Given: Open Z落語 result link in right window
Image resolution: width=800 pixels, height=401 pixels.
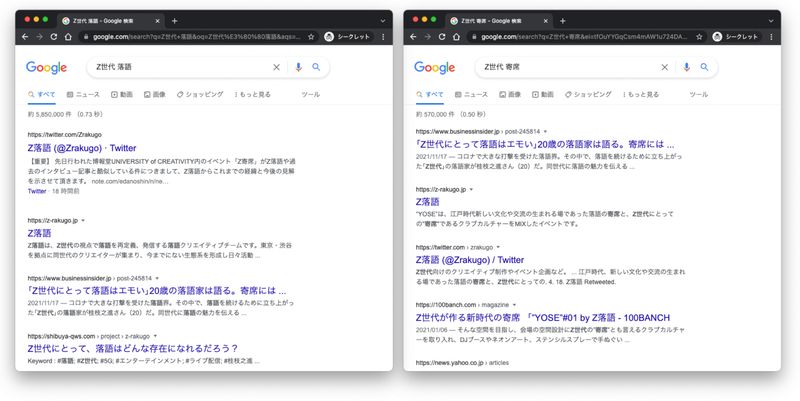Looking at the screenshot, I should (x=428, y=202).
